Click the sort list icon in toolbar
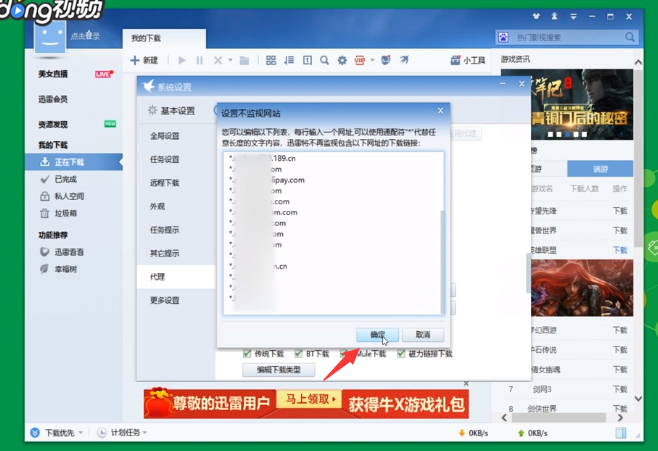 [289, 60]
